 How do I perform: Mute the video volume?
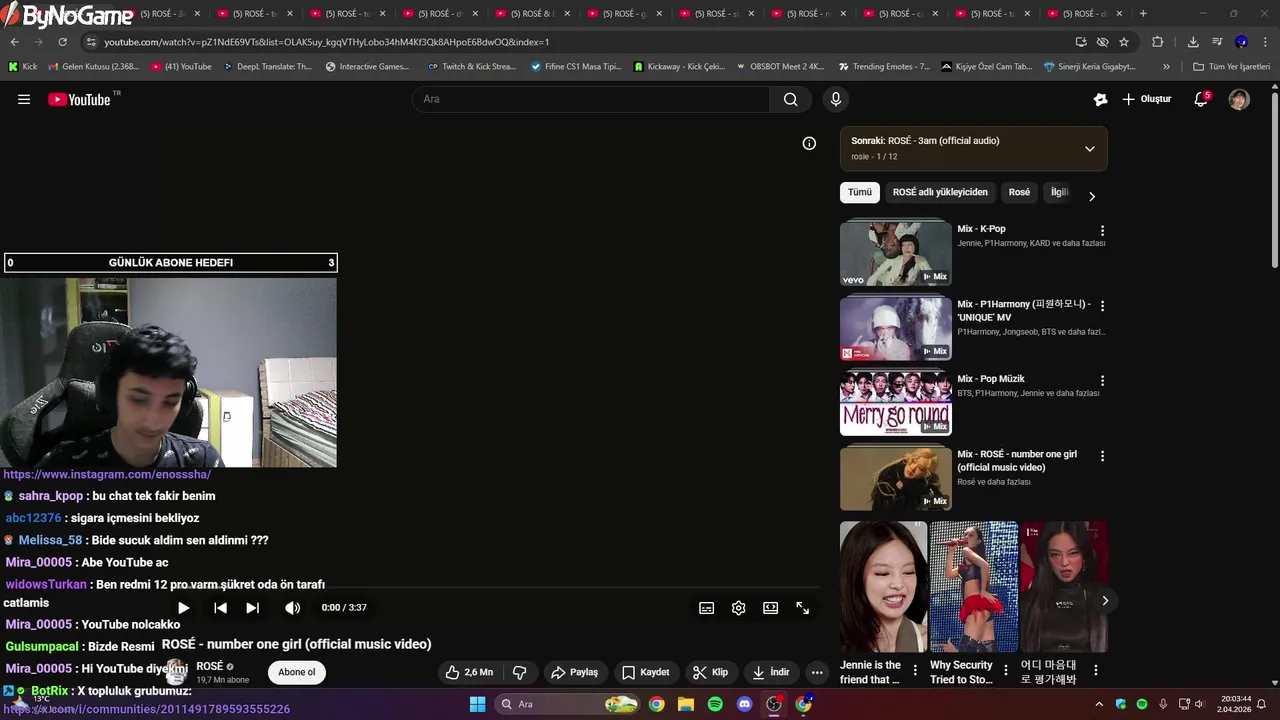(x=292, y=608)
